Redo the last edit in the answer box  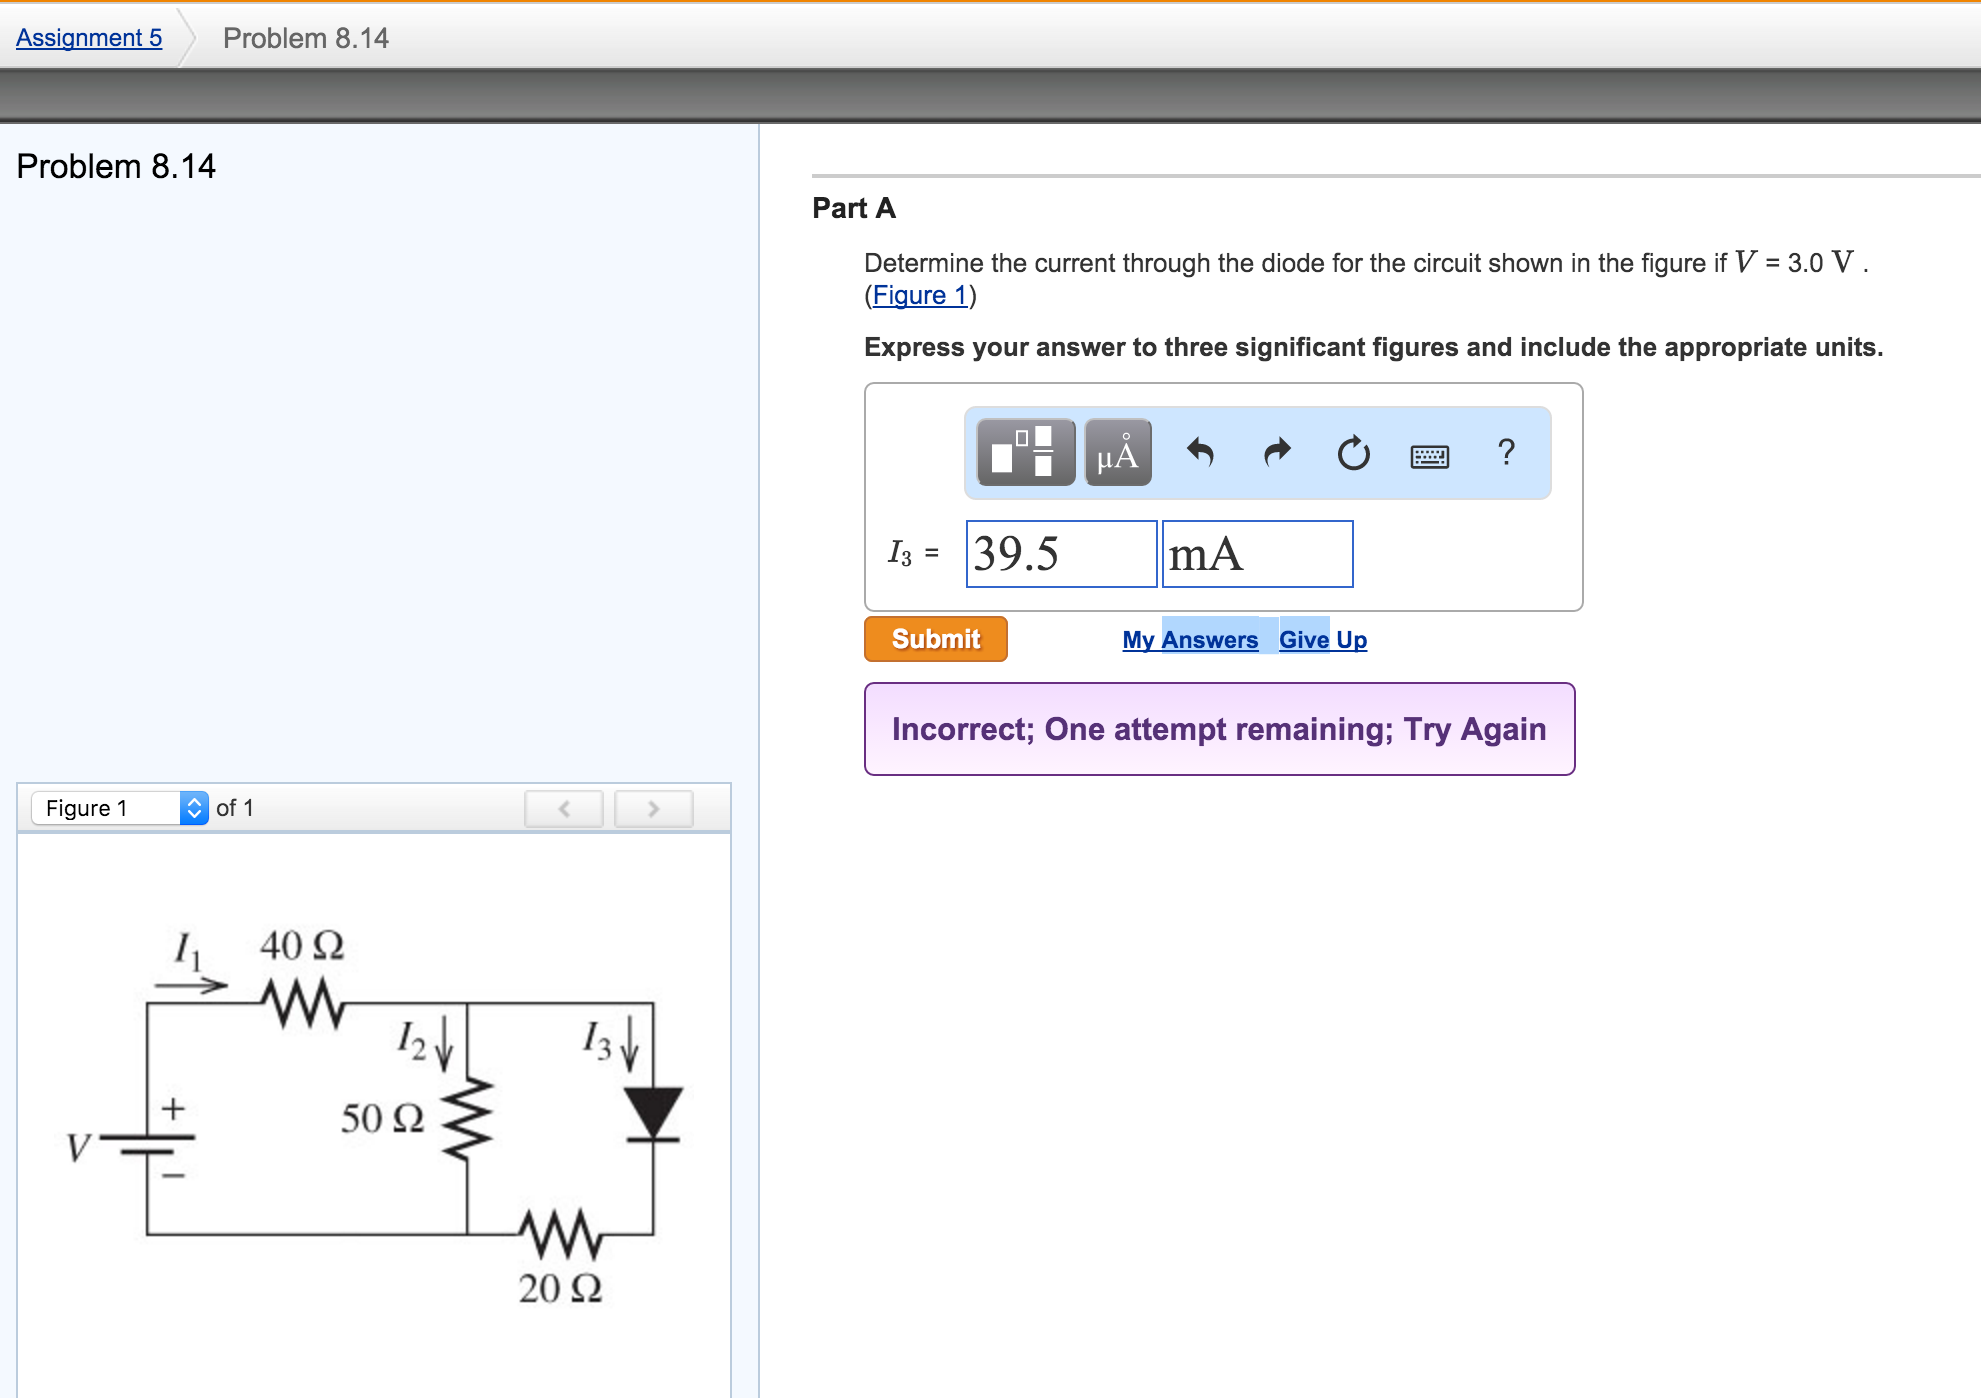tap(1276, 453)
